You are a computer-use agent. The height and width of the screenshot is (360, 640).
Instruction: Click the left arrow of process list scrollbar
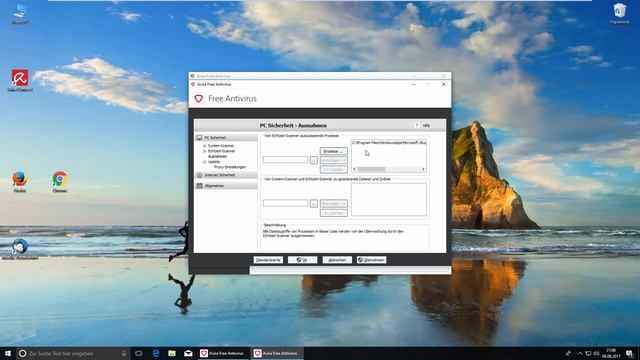(354, 169)
